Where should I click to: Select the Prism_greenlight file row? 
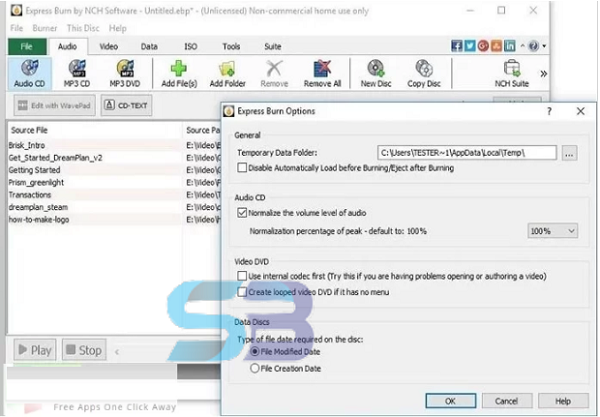(95, 182)
